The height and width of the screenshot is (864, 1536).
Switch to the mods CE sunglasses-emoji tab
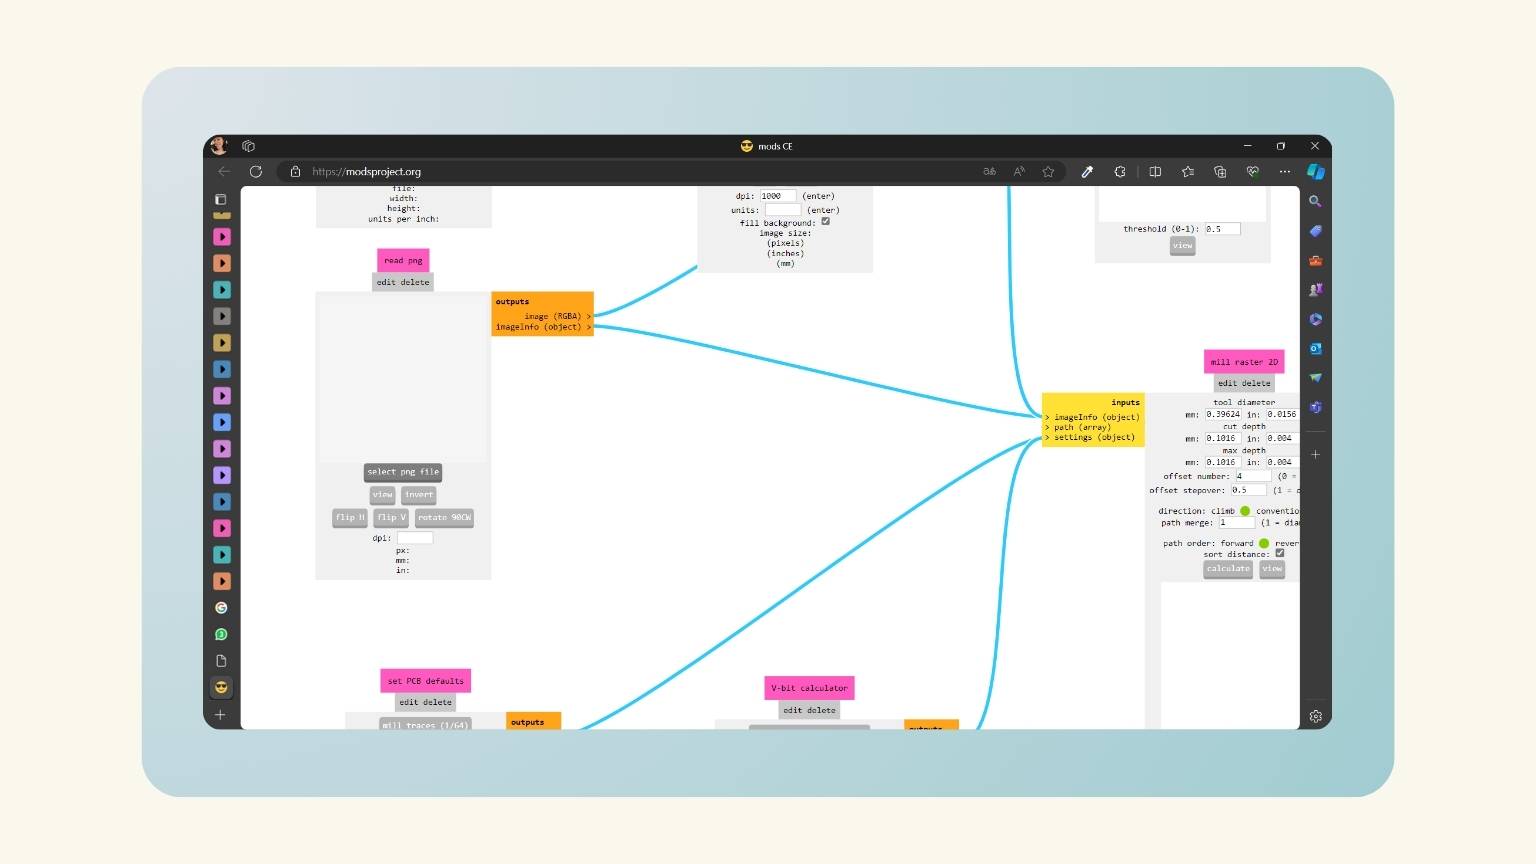222,687
